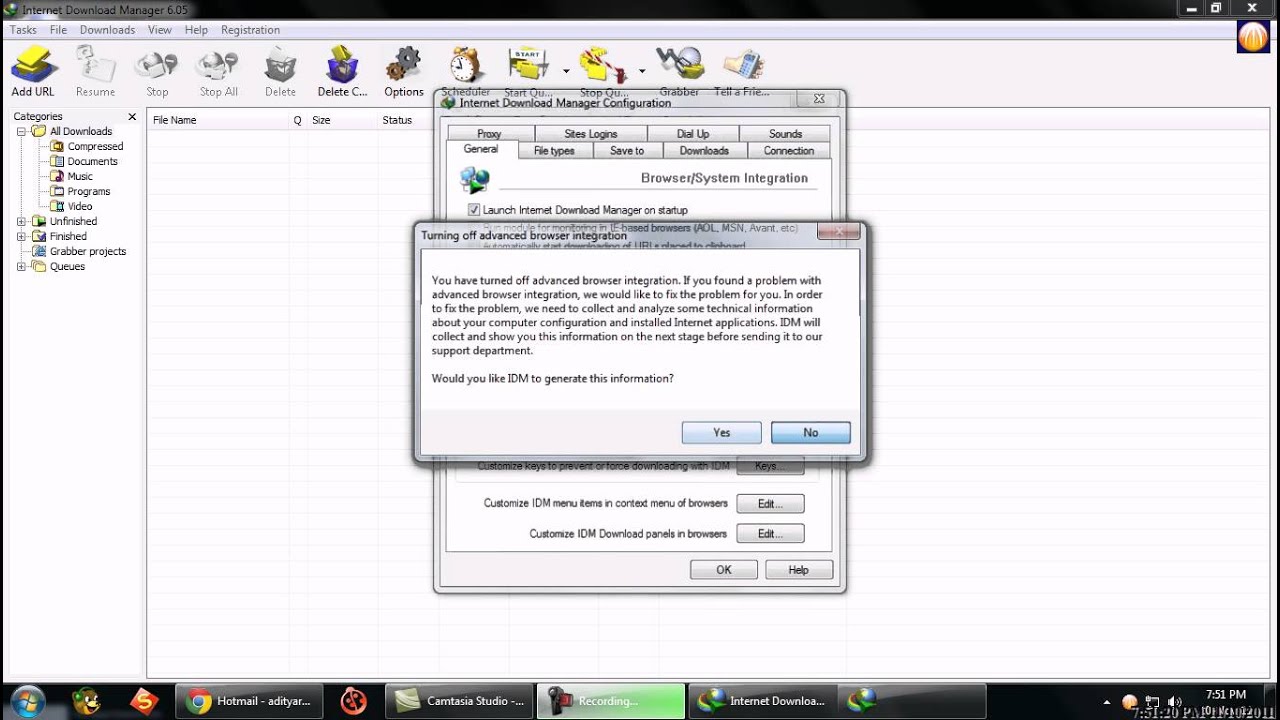Image resolution: width=1280 pixels, height=720 pixels.
Task: Switch to the Sites Logins tab
Action: tap(591, 134)
